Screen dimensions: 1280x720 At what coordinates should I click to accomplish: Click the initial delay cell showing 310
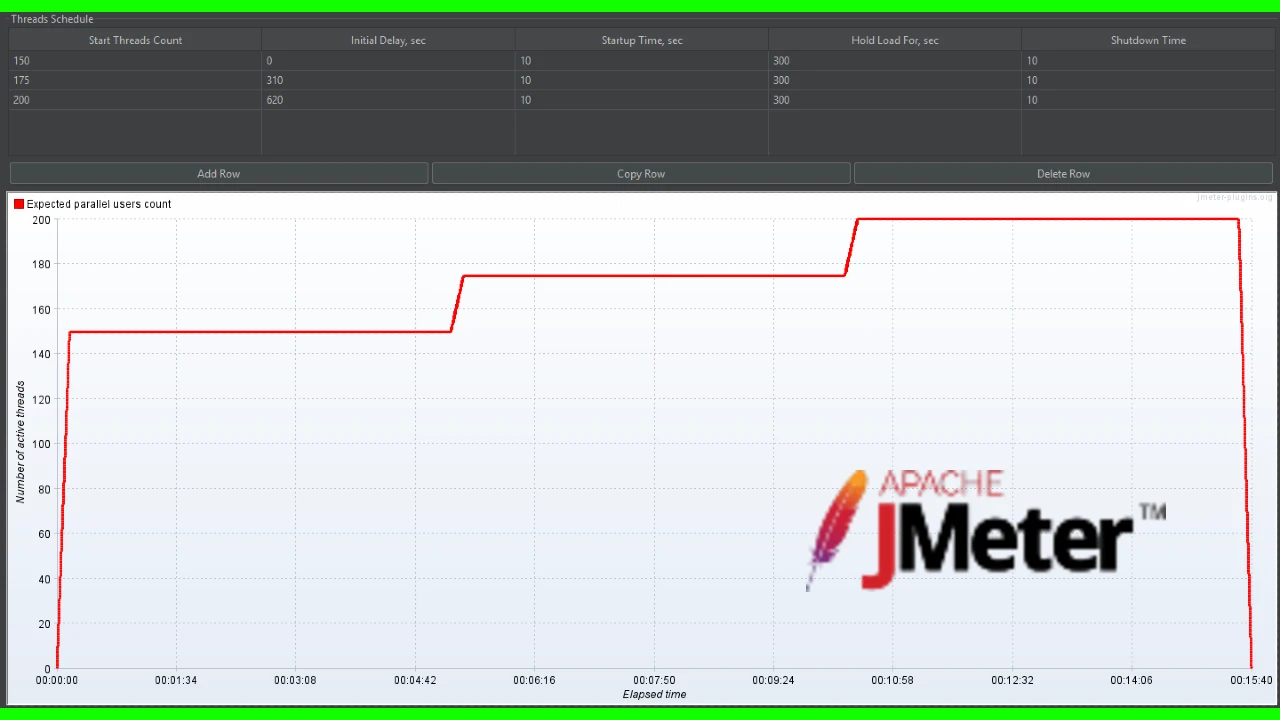tap(388, 80)
